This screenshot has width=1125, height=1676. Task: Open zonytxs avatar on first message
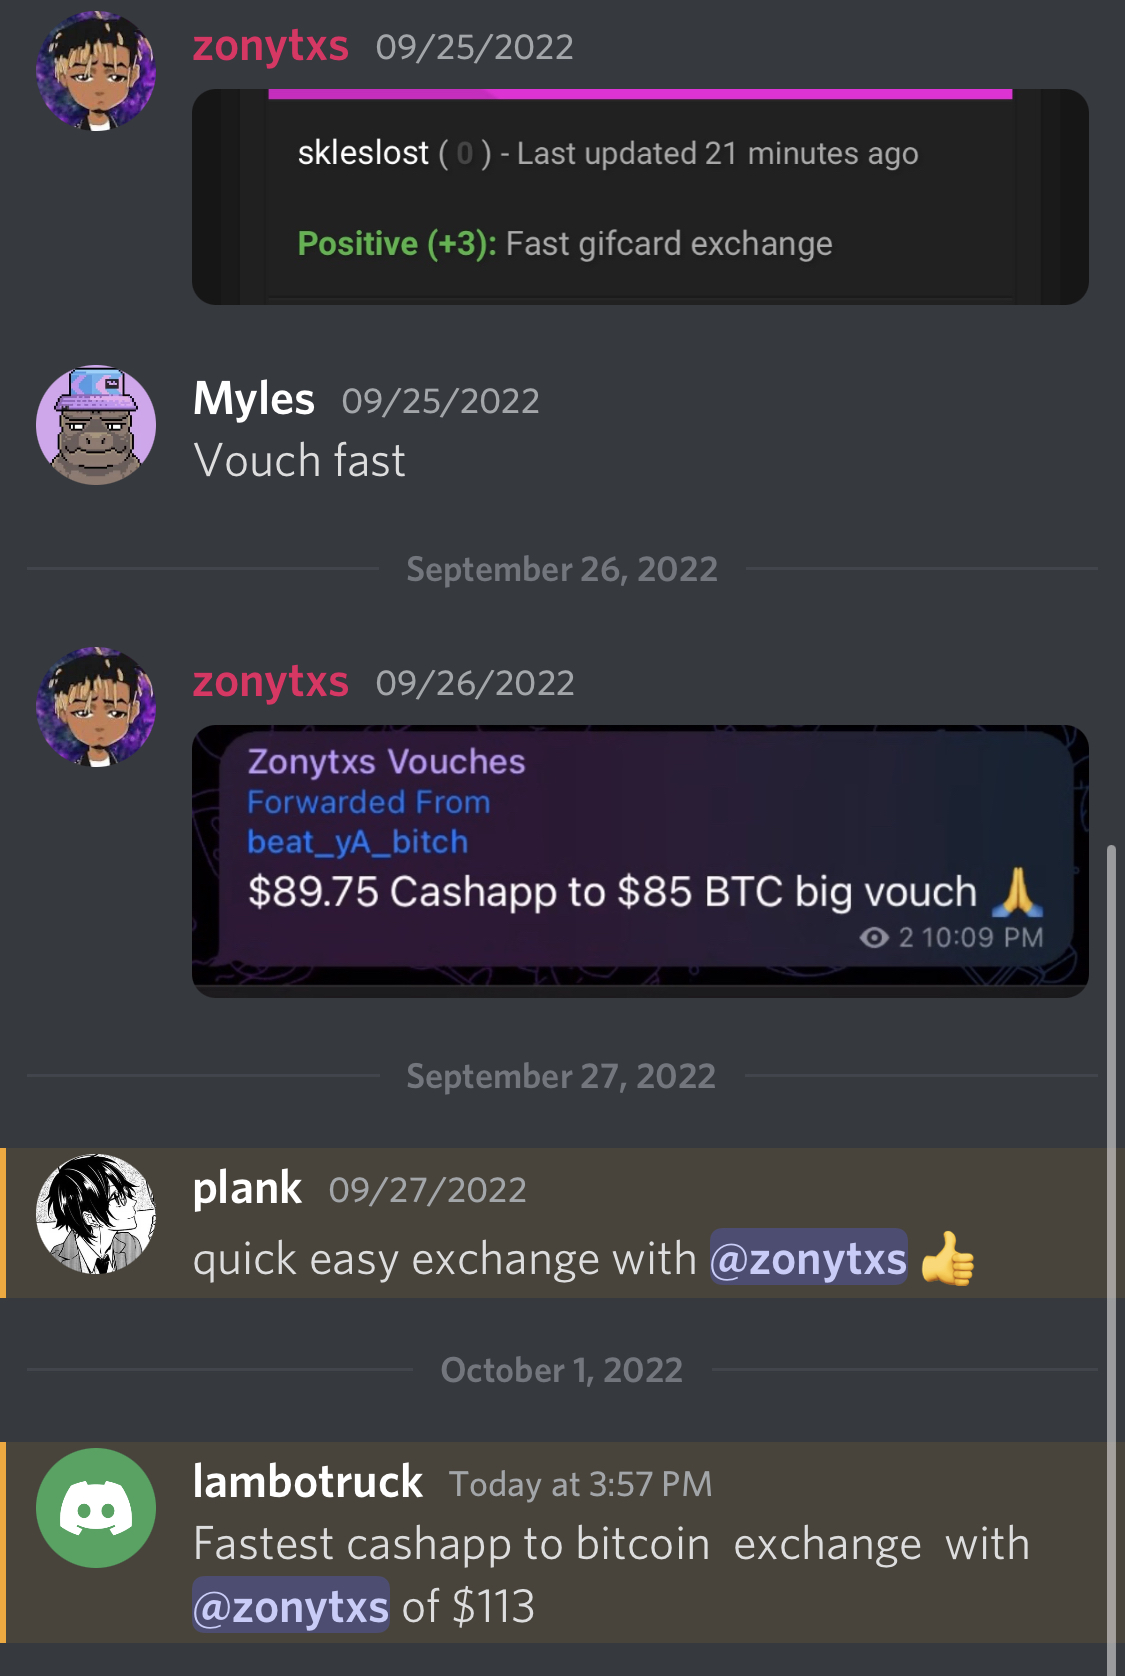click(96, 71)
